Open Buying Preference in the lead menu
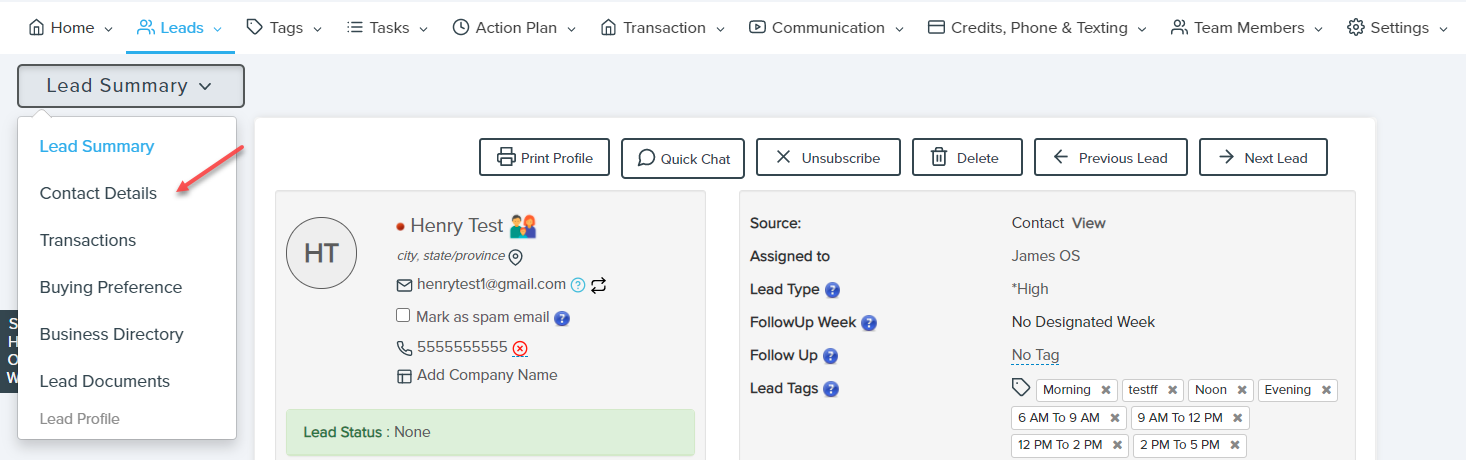 (111, 287)
